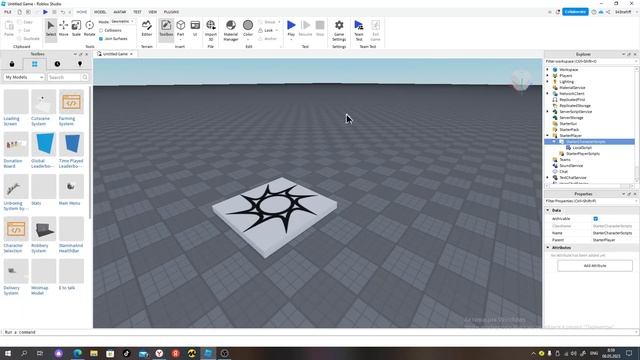Collapse the StarterPlayer node
640x360 pixels.
click(x=548, y=136)
